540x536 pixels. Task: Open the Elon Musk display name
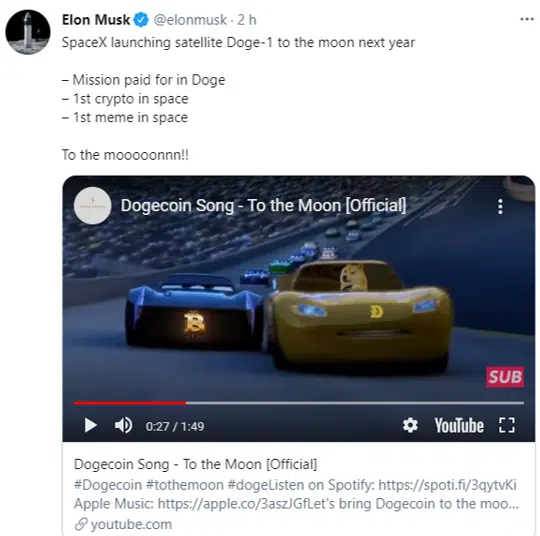tap(96, 20)
